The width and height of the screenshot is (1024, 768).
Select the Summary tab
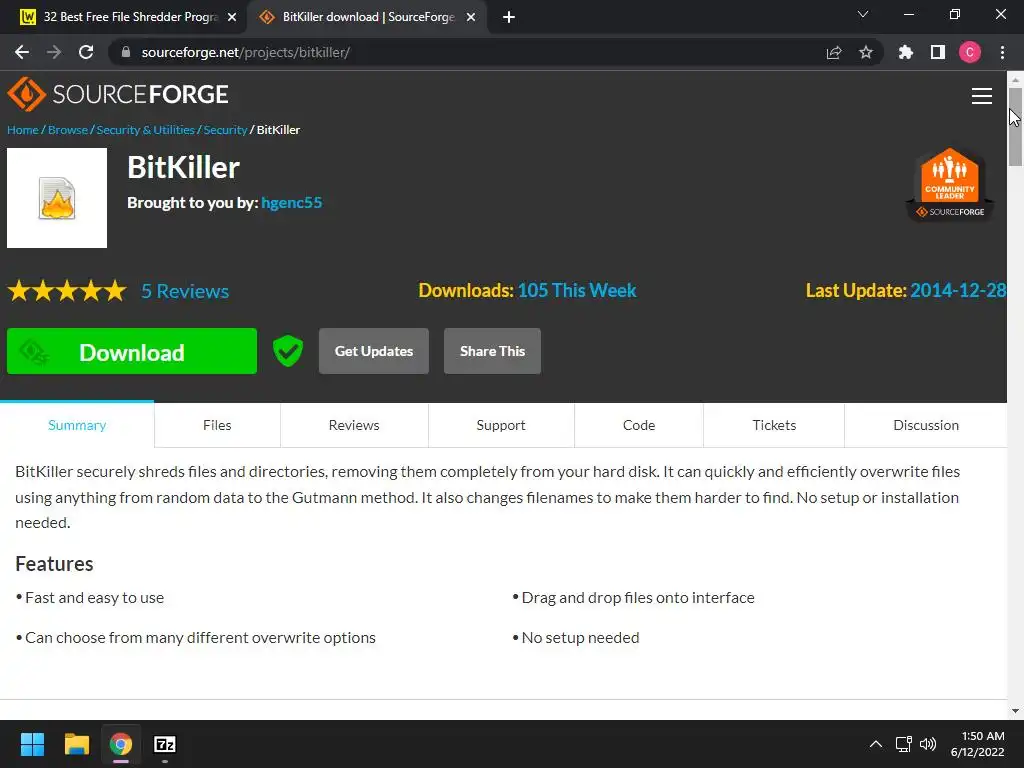point(77,425)
